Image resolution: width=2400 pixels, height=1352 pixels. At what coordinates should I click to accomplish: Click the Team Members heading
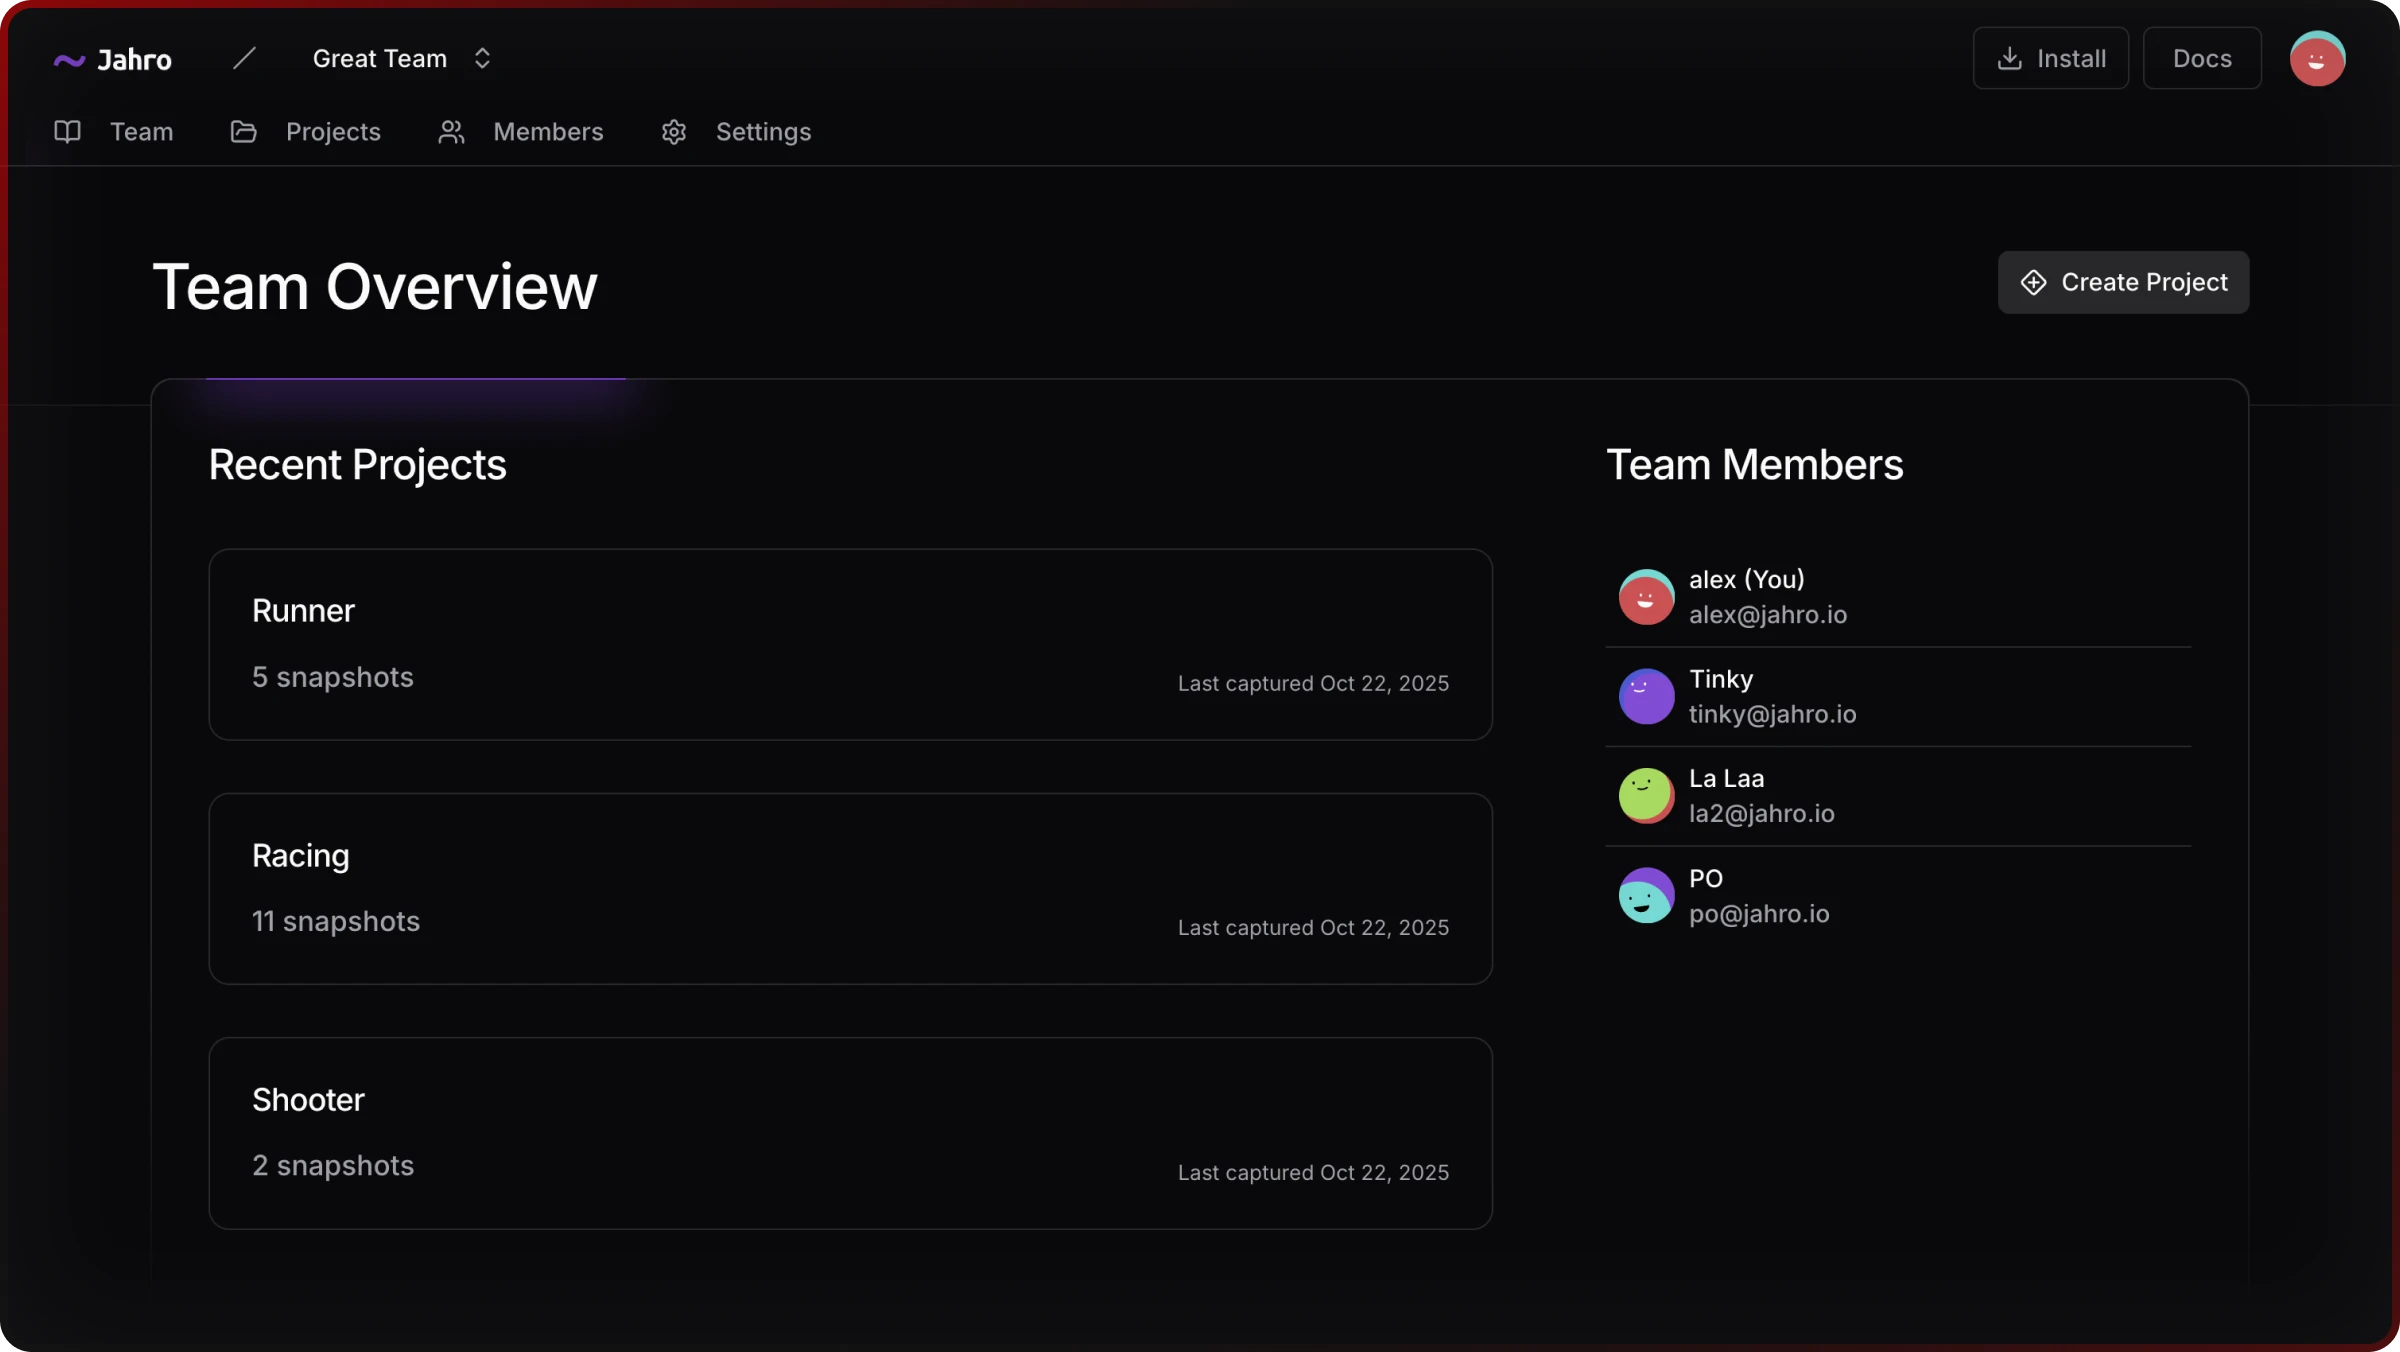(1755, 465)
